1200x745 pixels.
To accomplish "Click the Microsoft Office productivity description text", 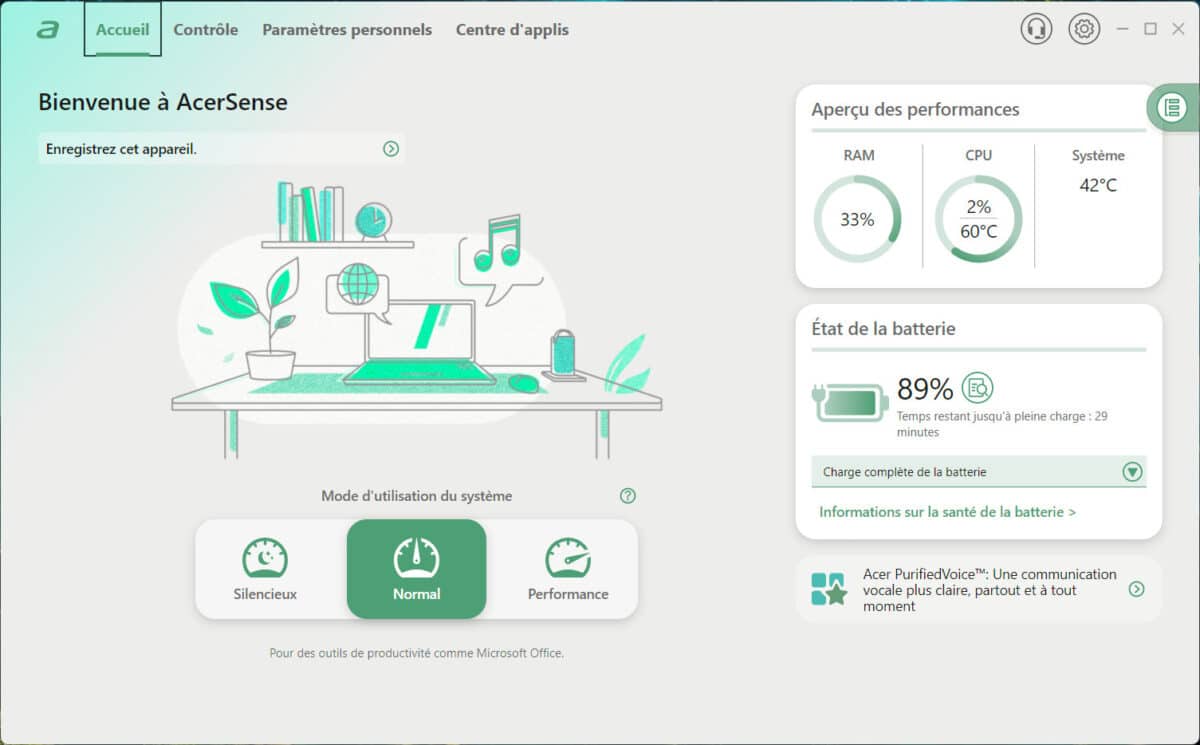I will 416,653.
